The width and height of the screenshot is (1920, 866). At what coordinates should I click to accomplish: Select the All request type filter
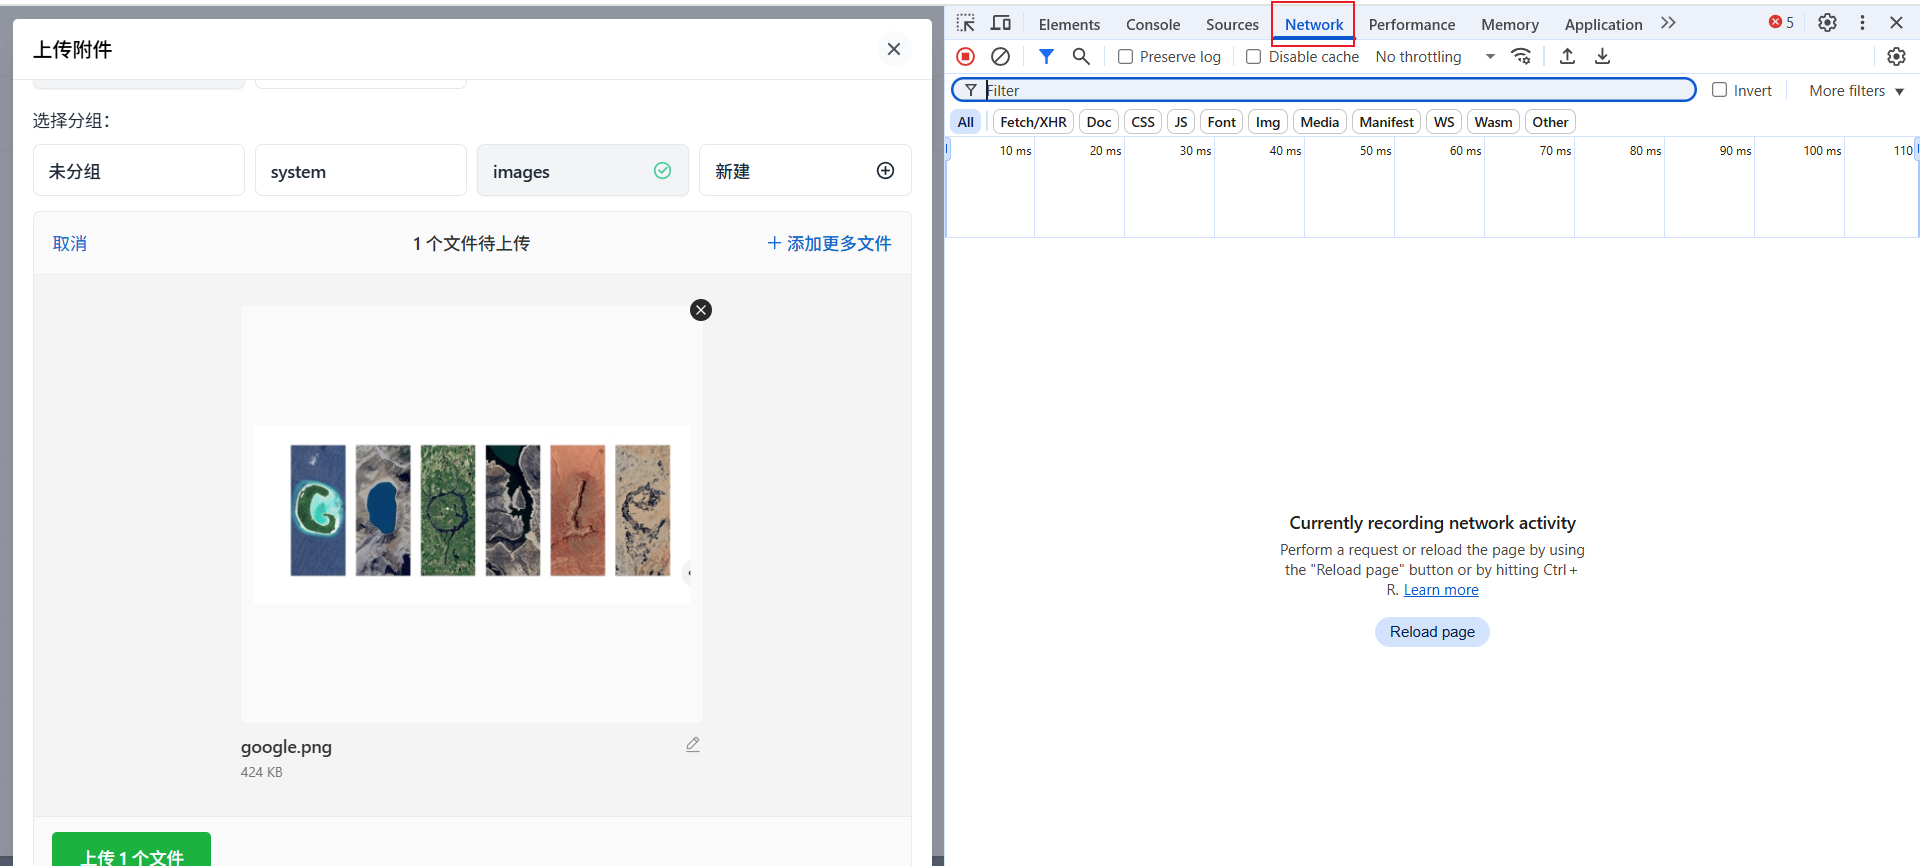point(965,122)
